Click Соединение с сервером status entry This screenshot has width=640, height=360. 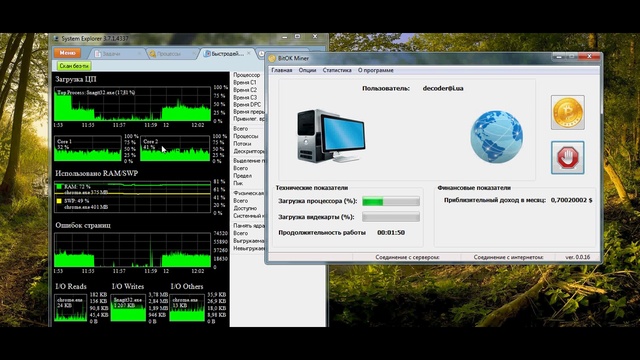tap(407, 257)
